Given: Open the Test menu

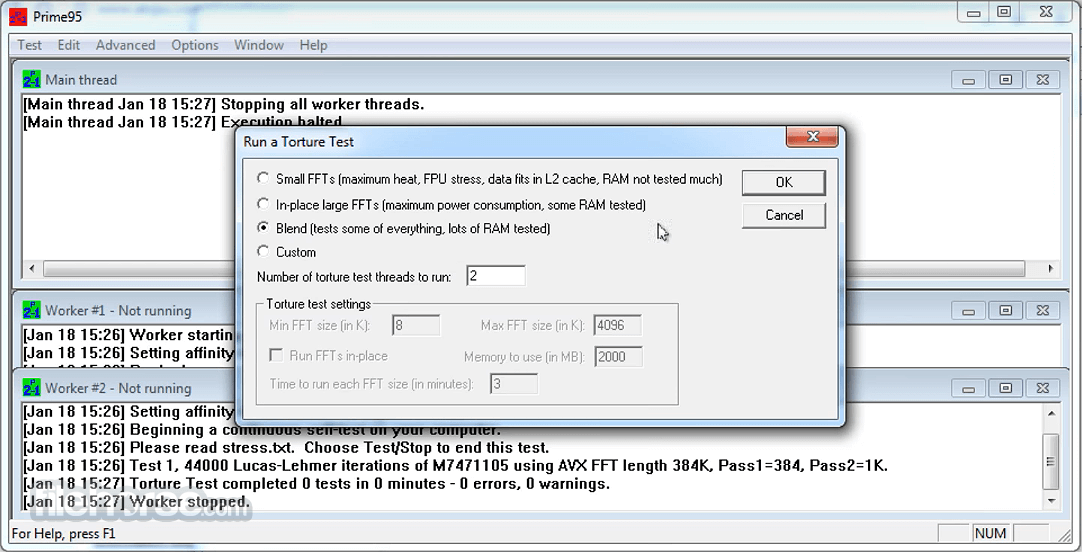Looking at the screenshot, I should point(30,45).
